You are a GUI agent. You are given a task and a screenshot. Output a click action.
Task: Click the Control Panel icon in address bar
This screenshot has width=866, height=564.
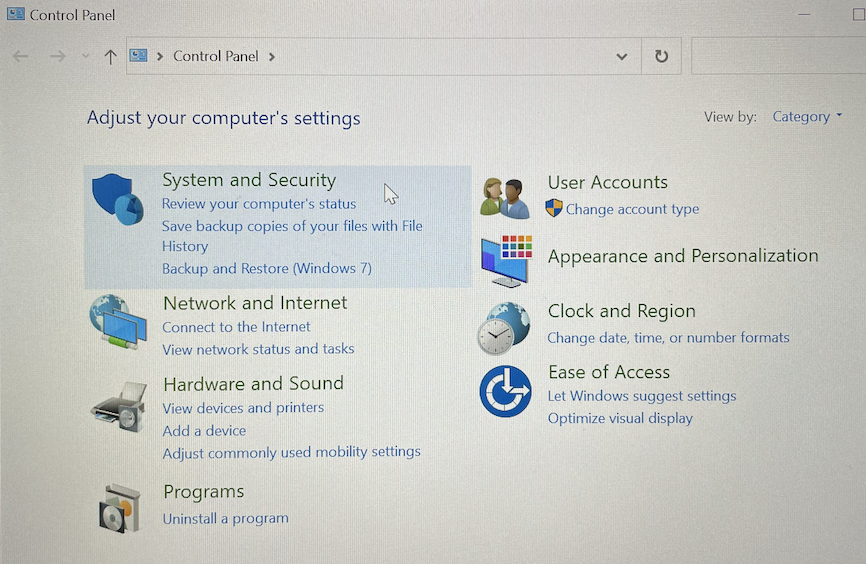pyautogui.click(x=138, y=56)
